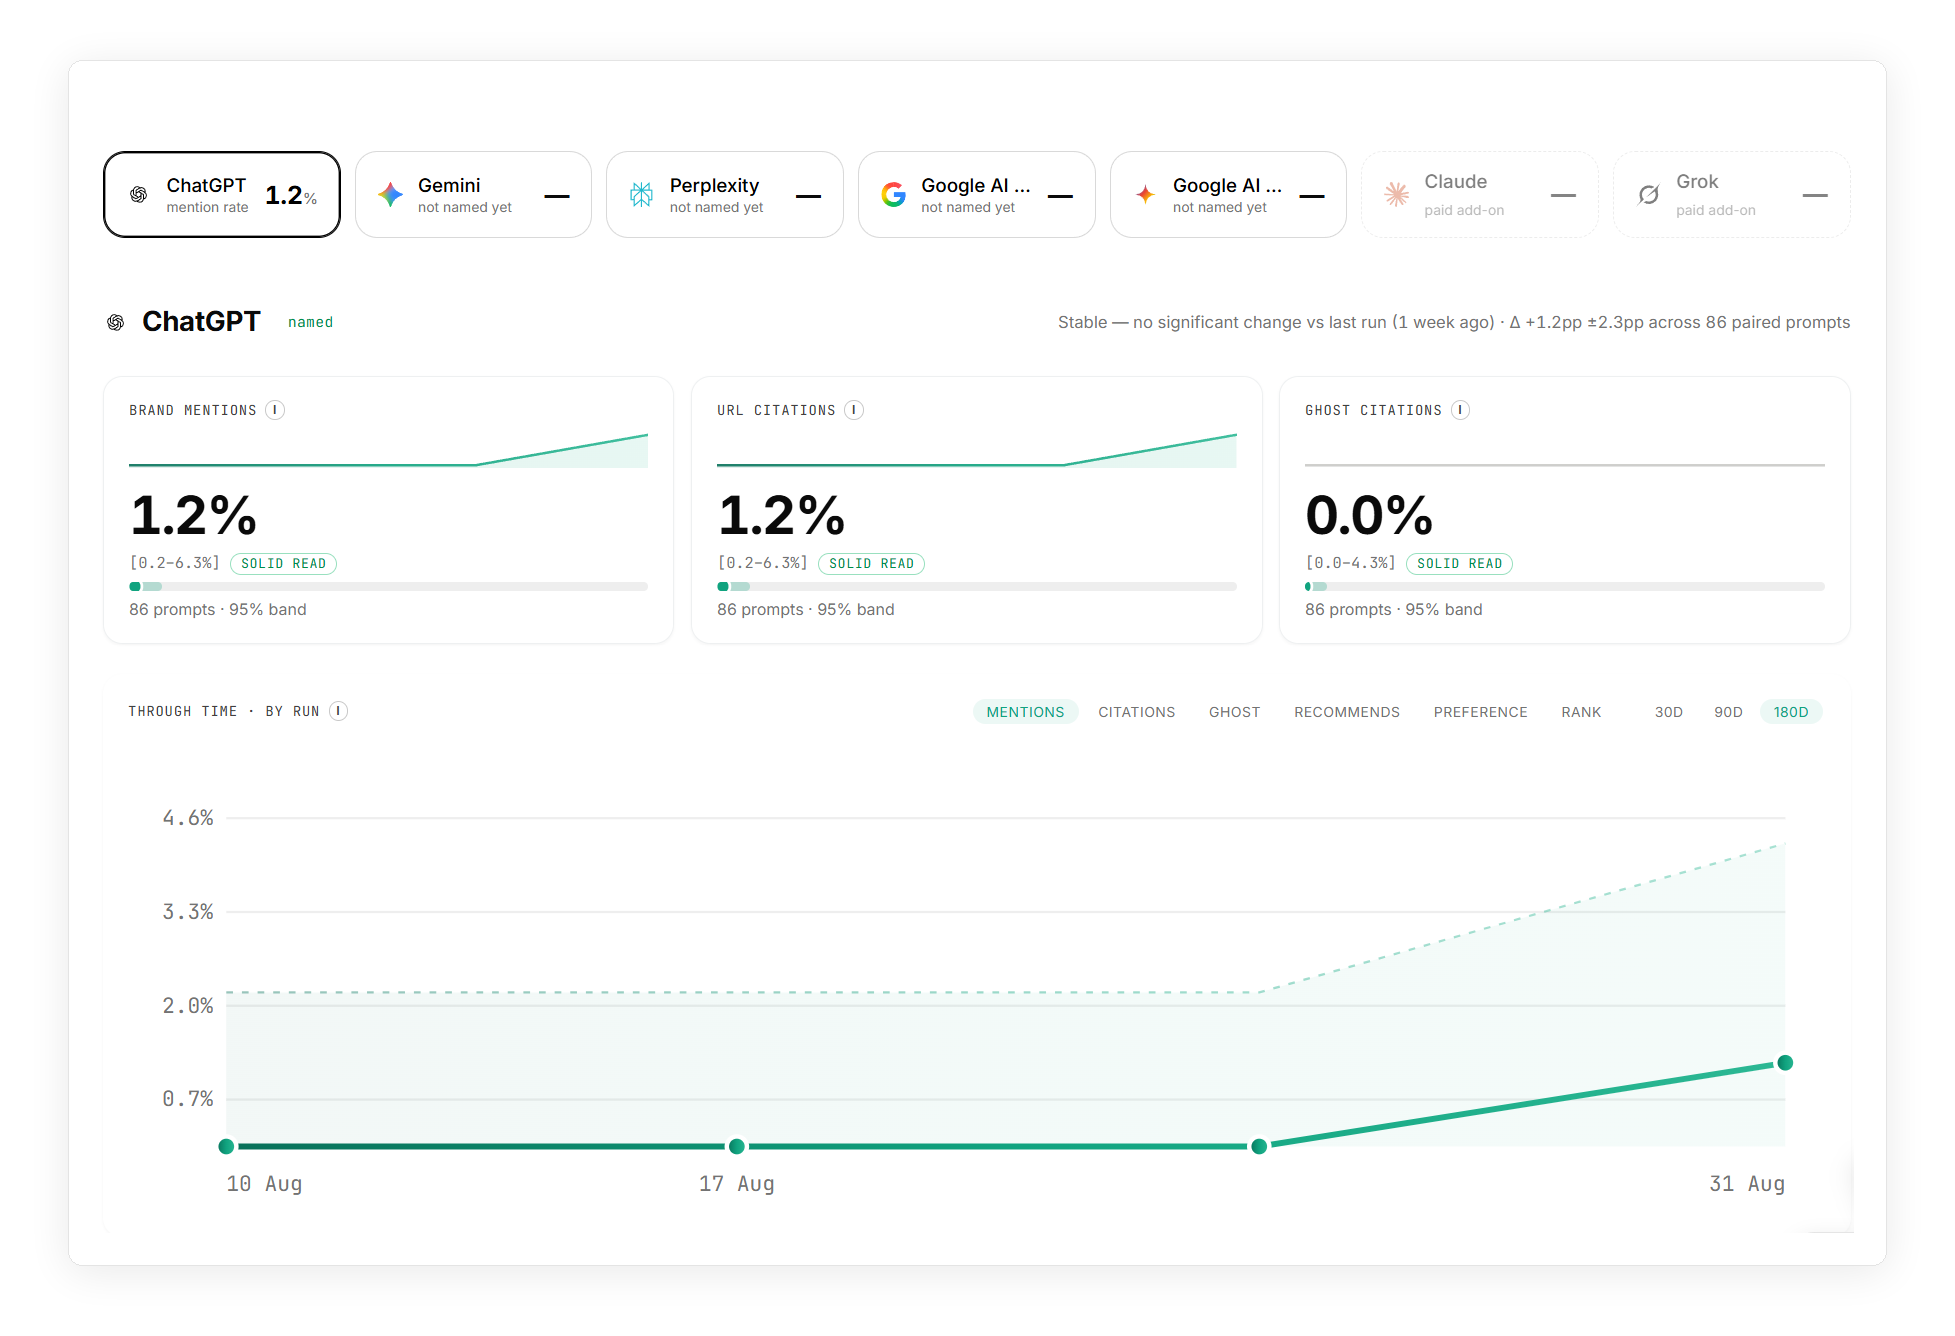Viewport: 1955px width, 1336px height.
Task: Click the data point between 17 and 31 Aug
Action: click(1260, 1146)
